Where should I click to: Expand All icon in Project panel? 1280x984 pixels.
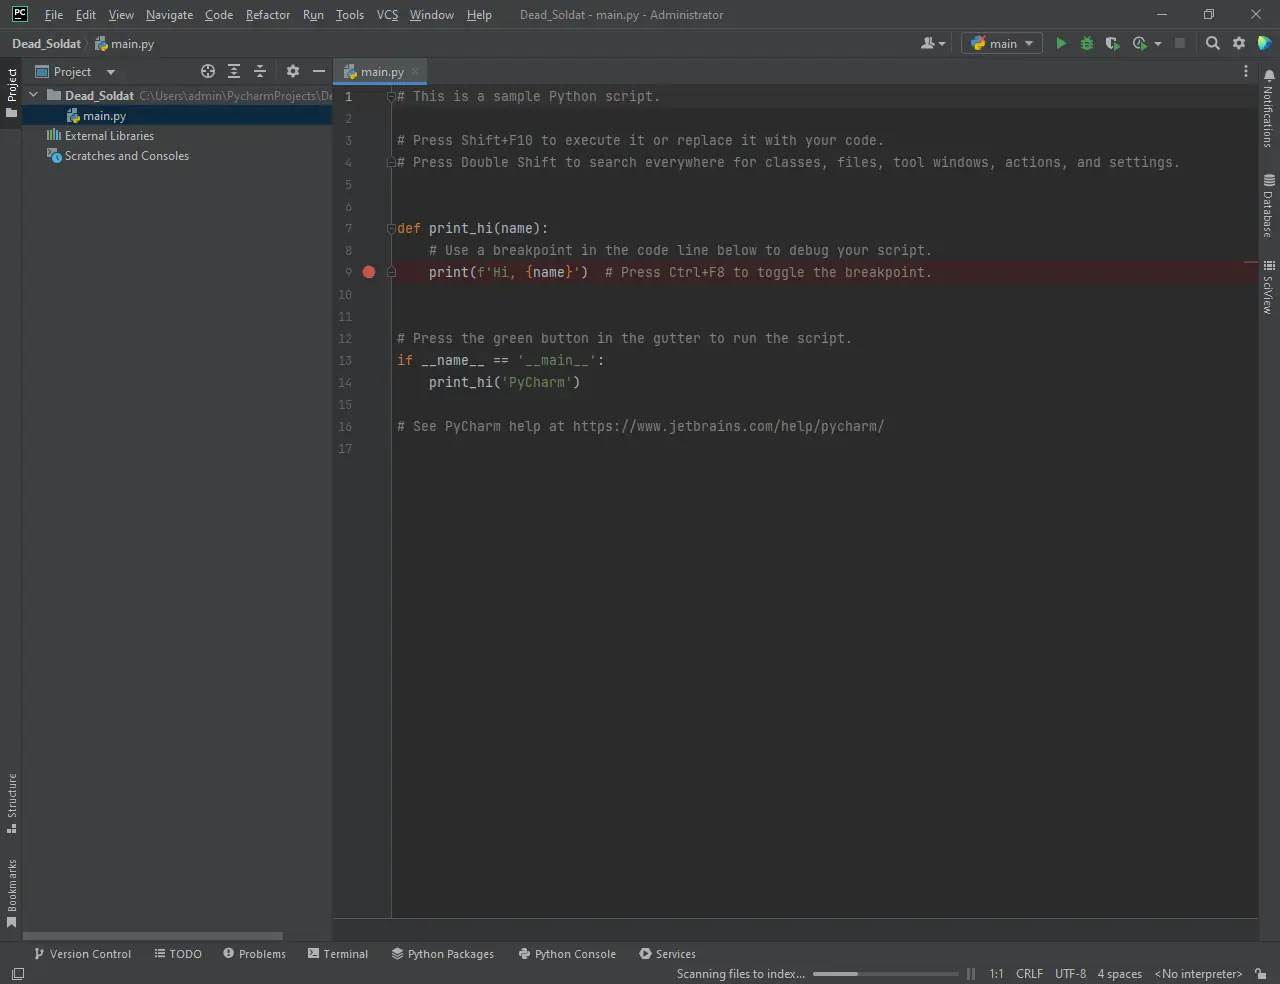[x=234, y=71]
